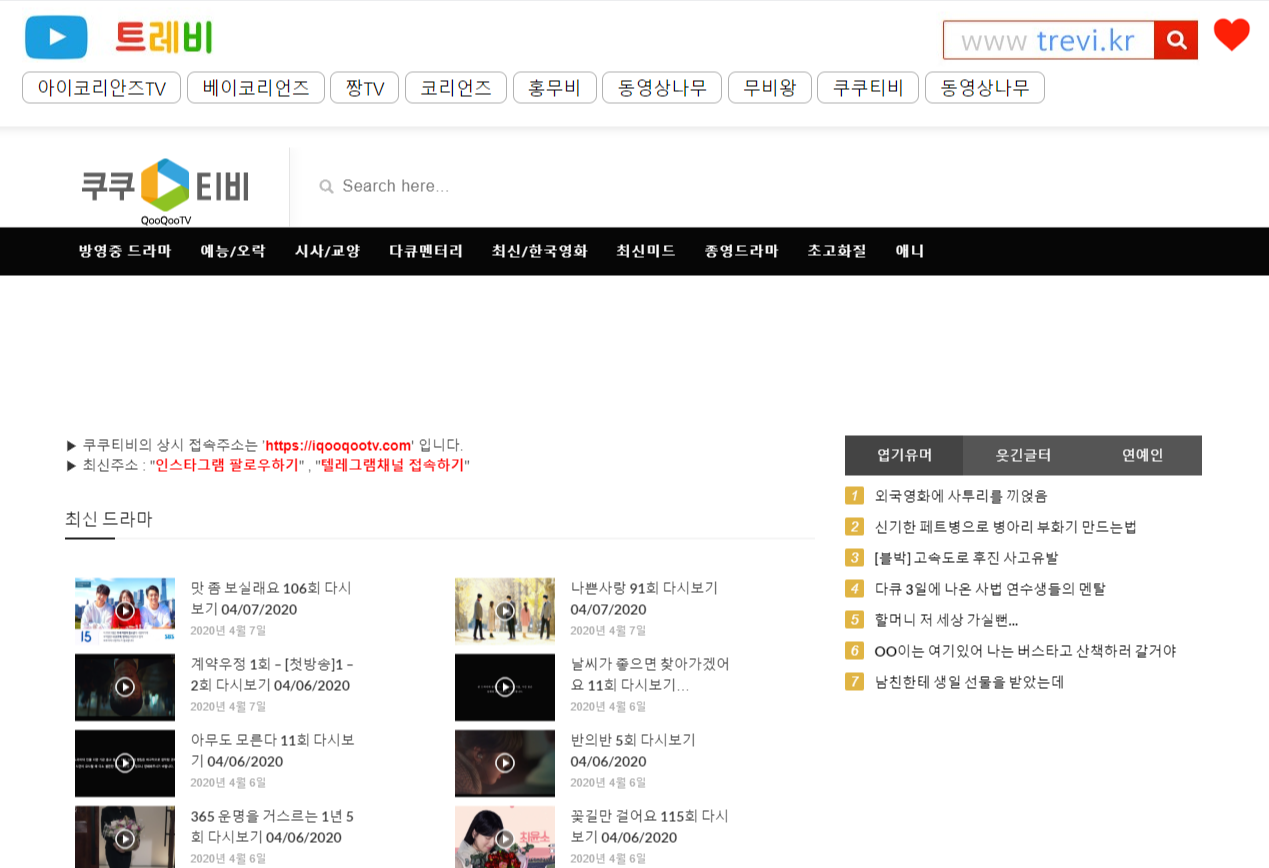Open the 아이코리안즈TV site button
This screenshot has height=868, width=1269.
[101, 88]
